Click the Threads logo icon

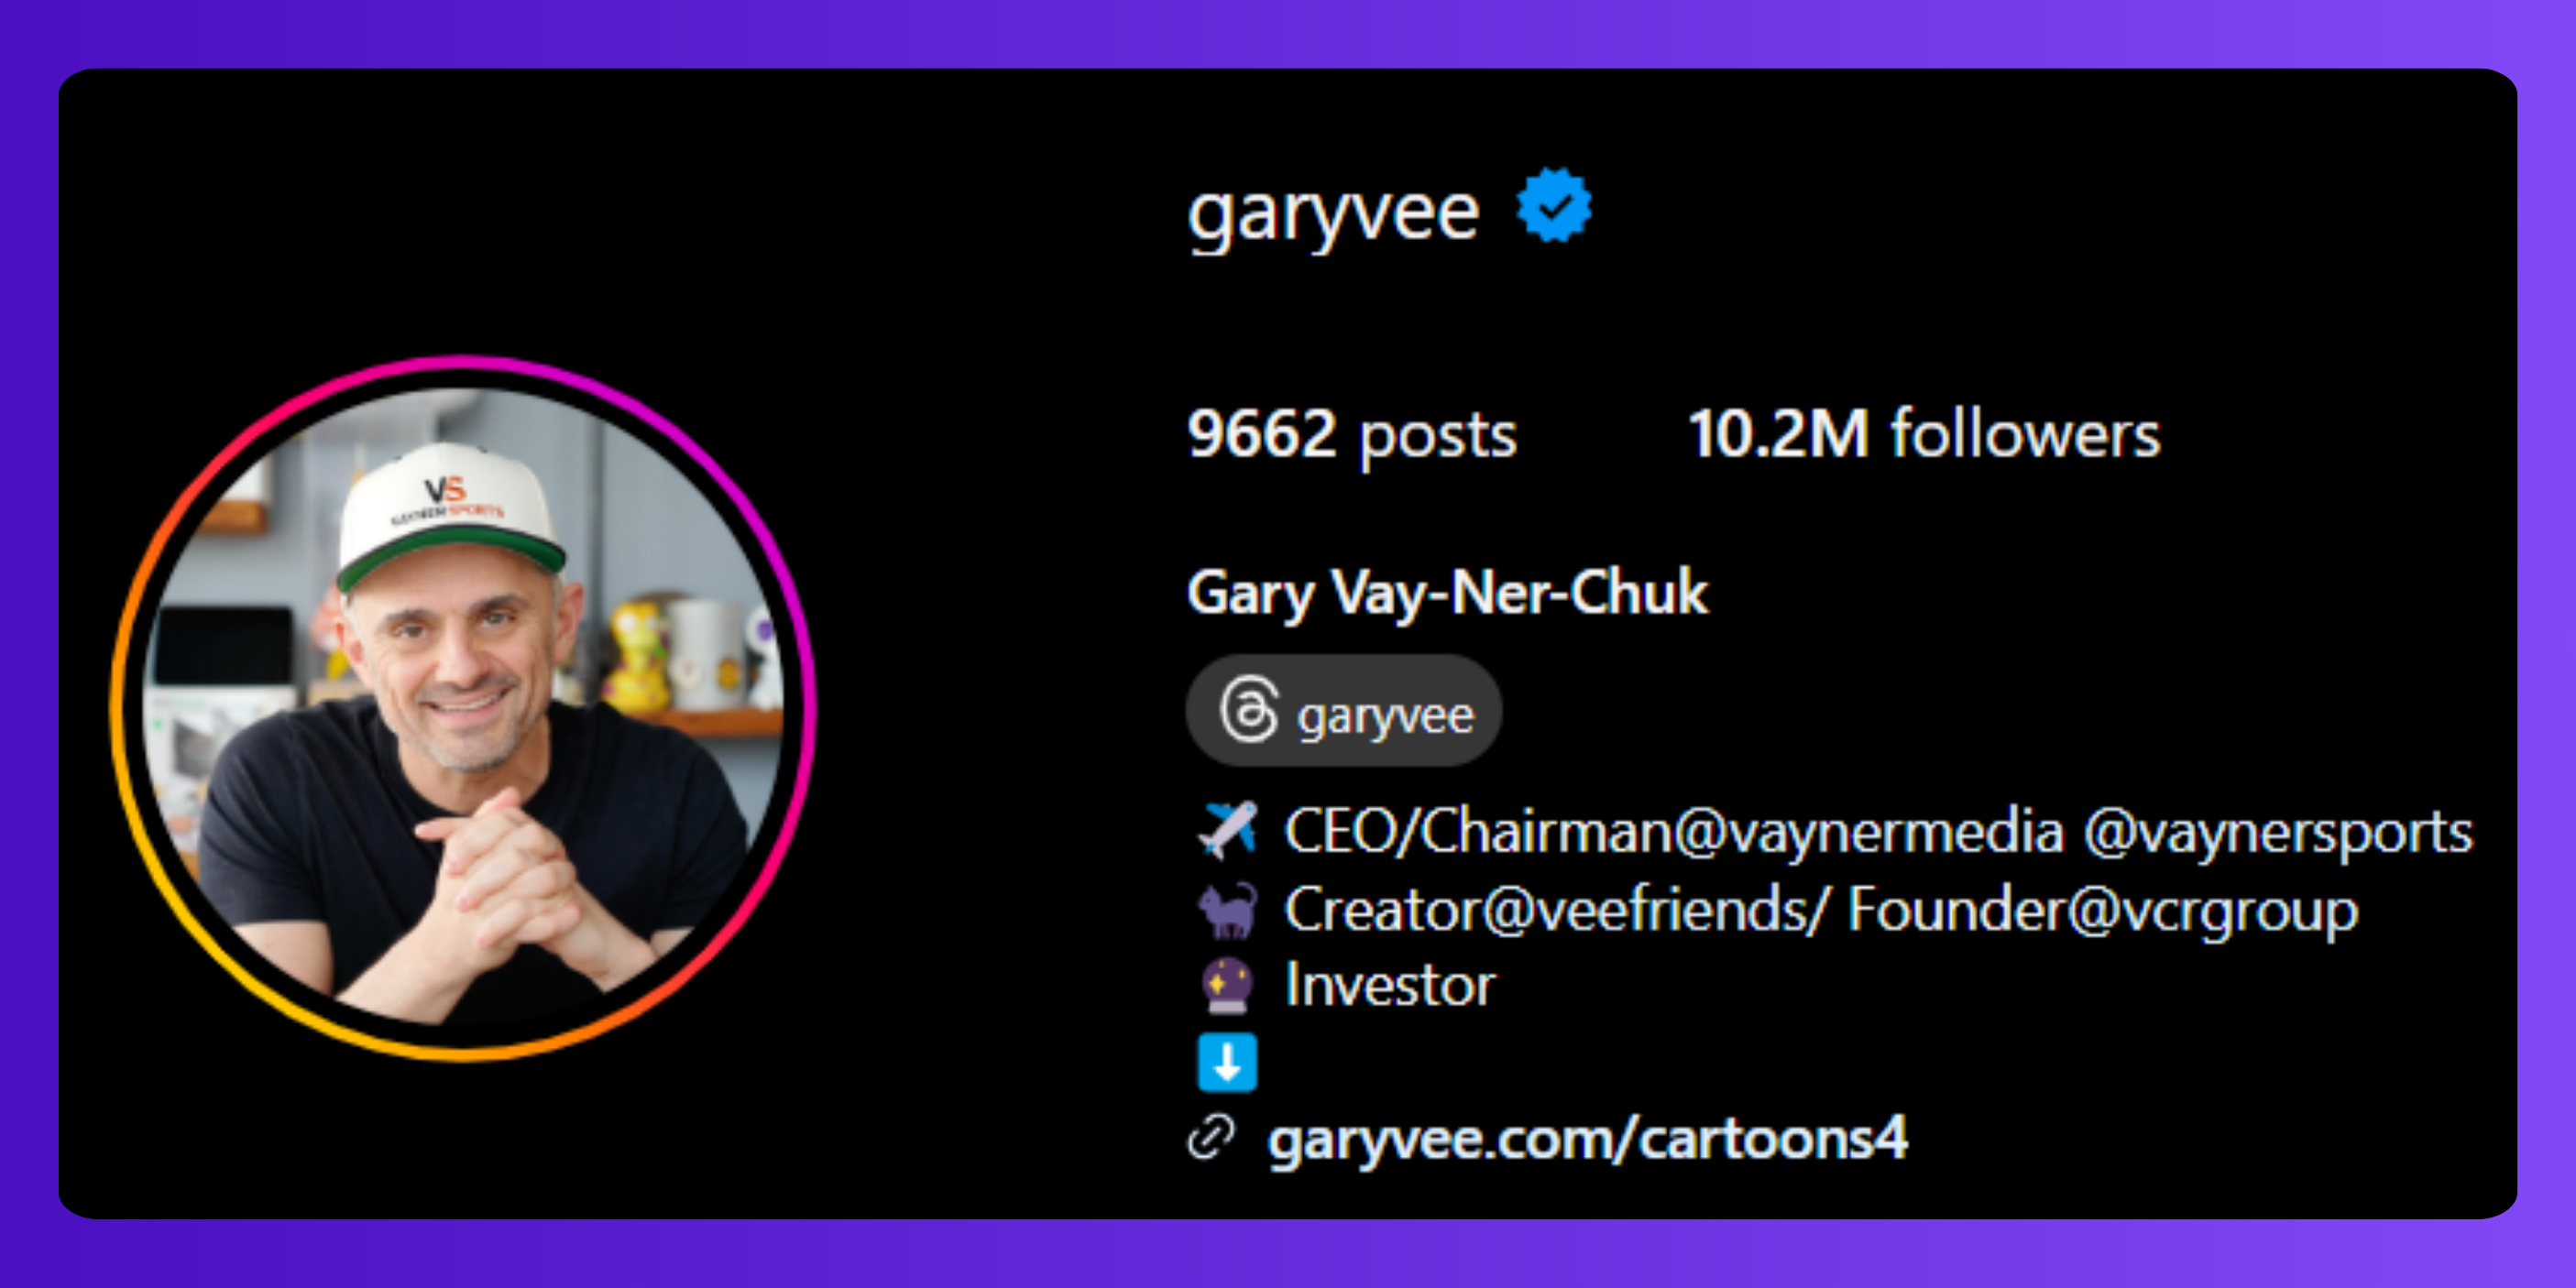[1248, 710]
